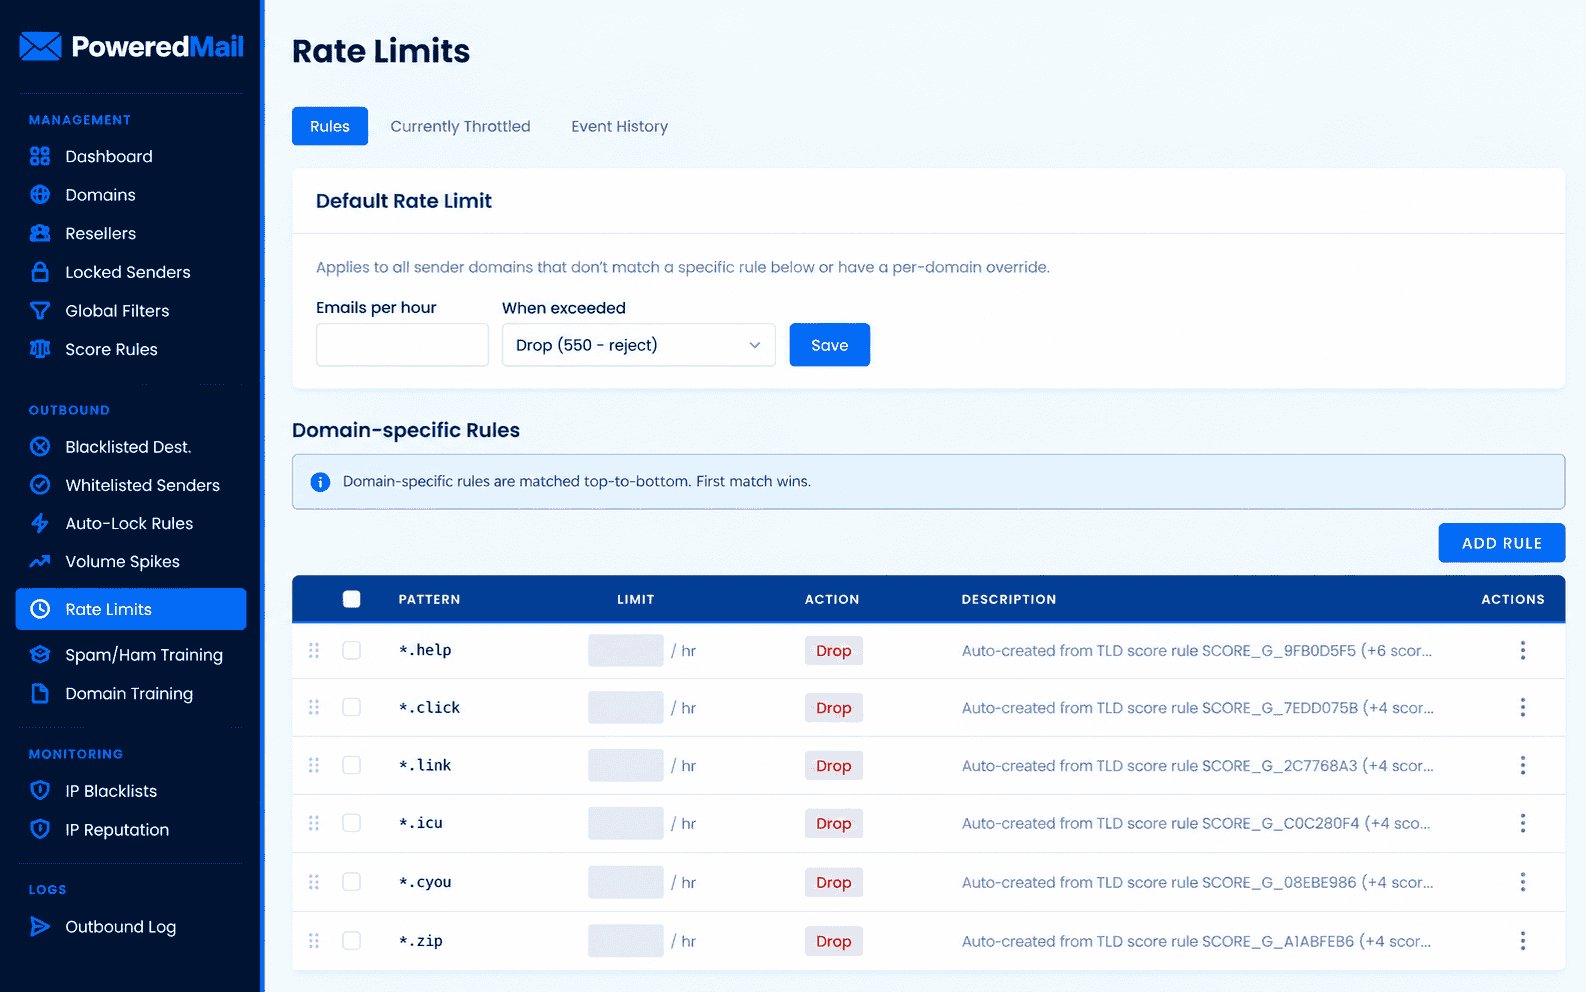Check the *.help rule checkbox
Viewport: 1586px width, 992px height.
click(351, 650)
